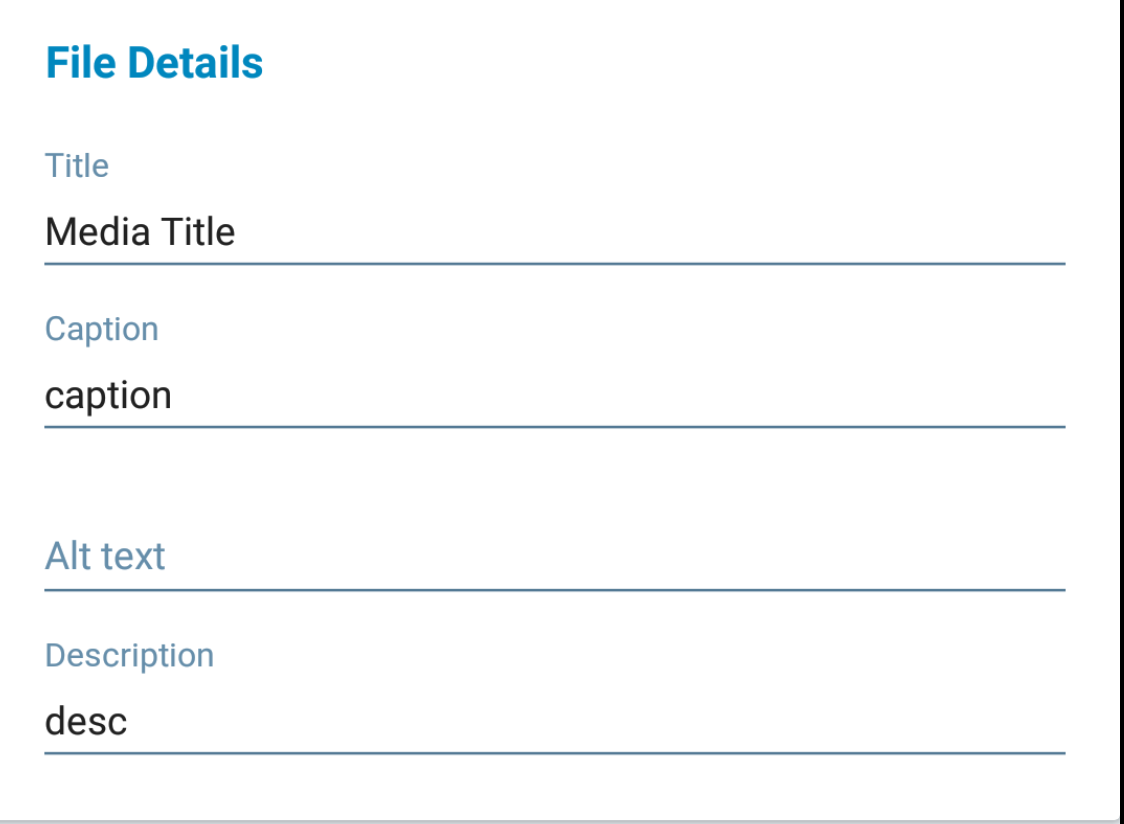This screenshot has height=824, width=1124.
Task: Click the Title input field
Action: coord(554,233)
